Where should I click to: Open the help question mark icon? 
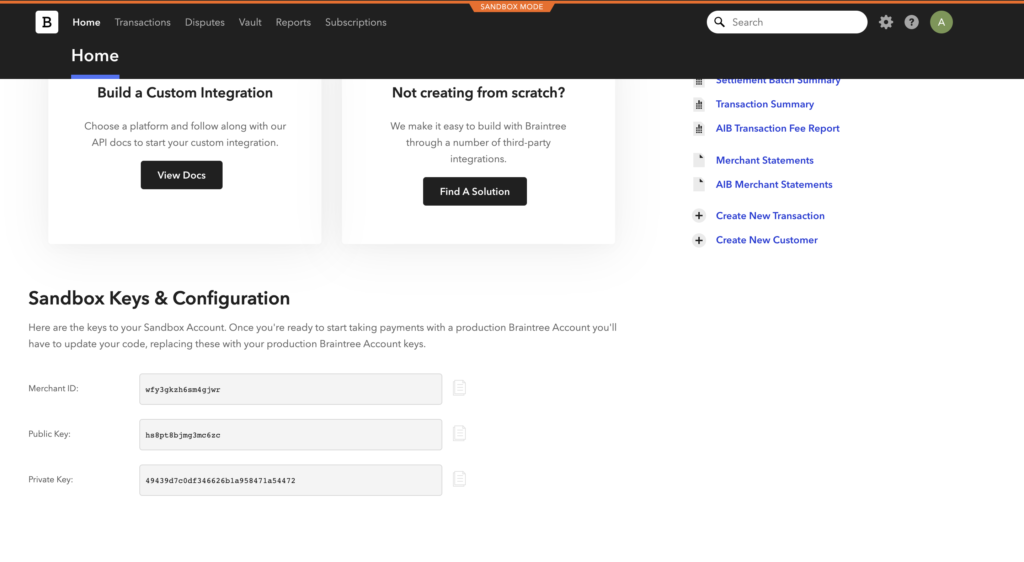coord(911,22)
